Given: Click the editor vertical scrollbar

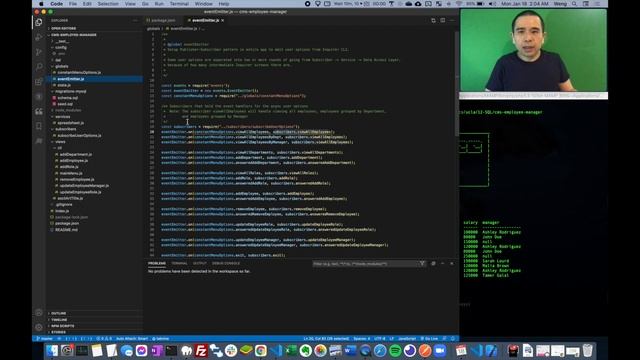Looking at the screenshot, I should click(456, 84).
